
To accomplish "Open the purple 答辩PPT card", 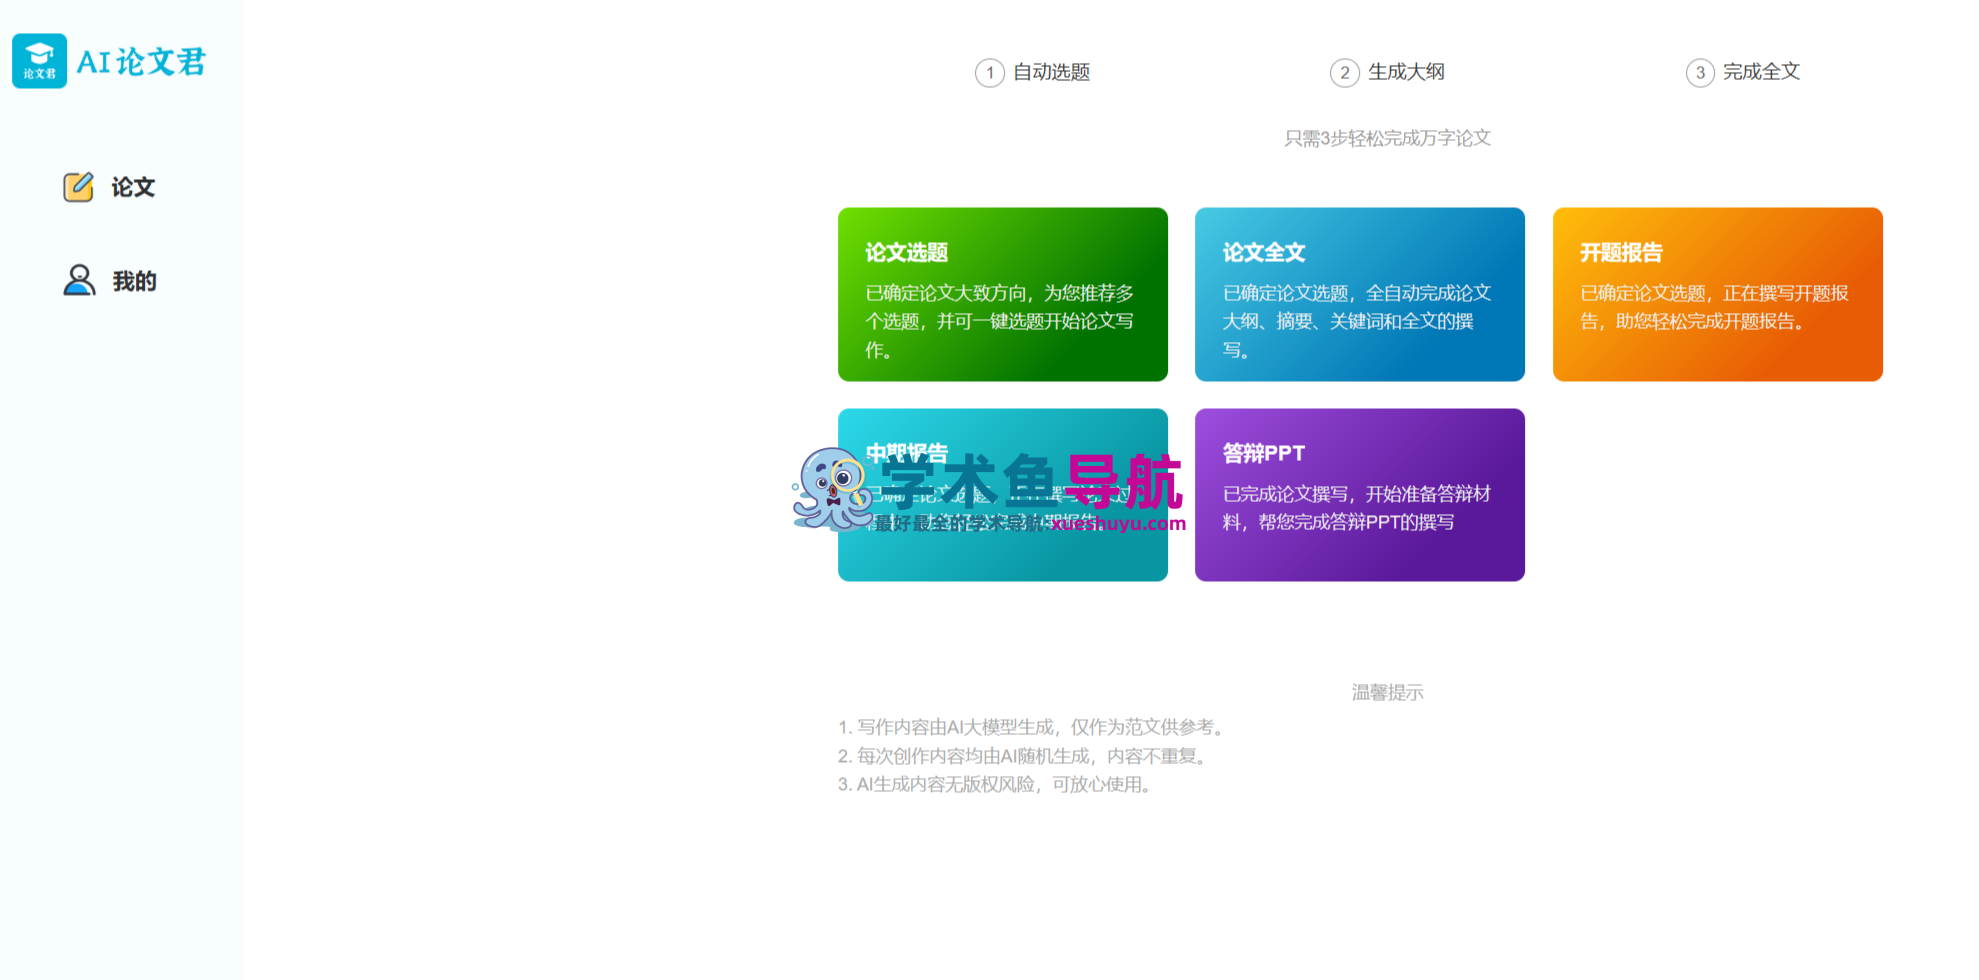I will [x=1360, y=495].
